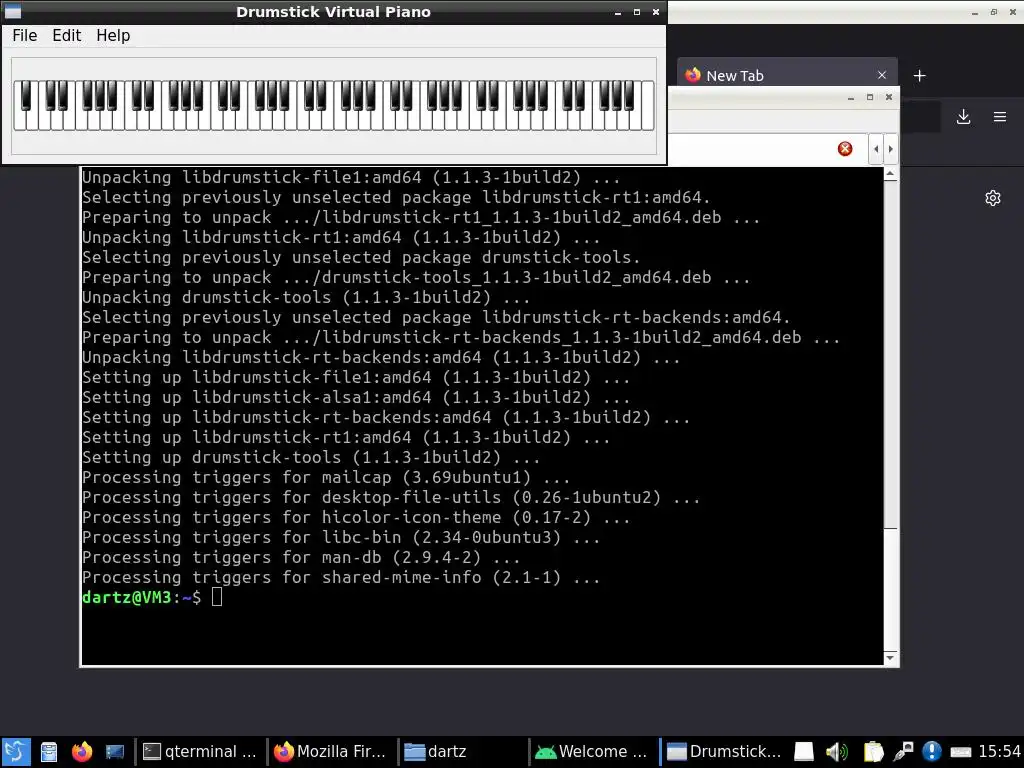Click the "Processing triggers for shared-mime-info" line
Viewport: 1024px width, 768px height.
click(341, 577)
